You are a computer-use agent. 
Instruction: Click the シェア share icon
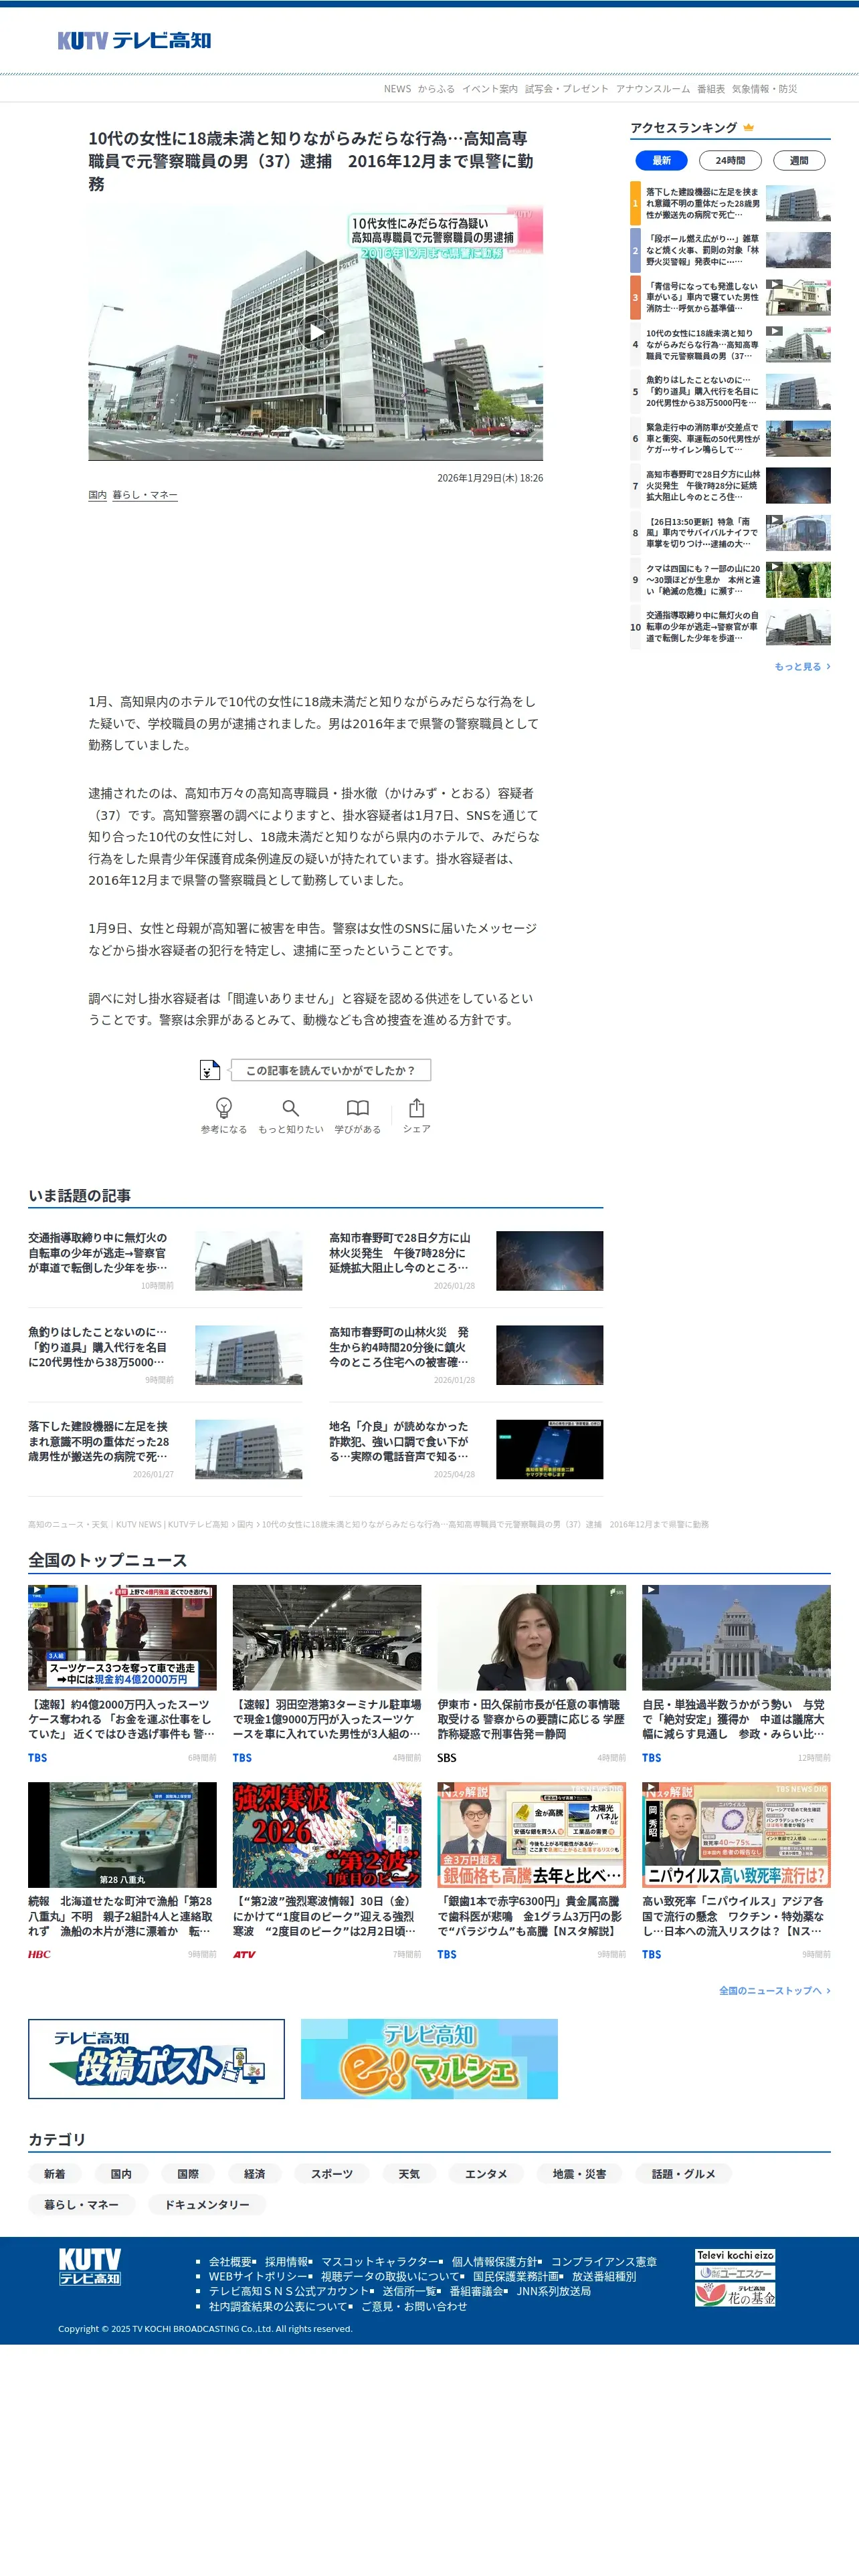(x=417, y=1107)
